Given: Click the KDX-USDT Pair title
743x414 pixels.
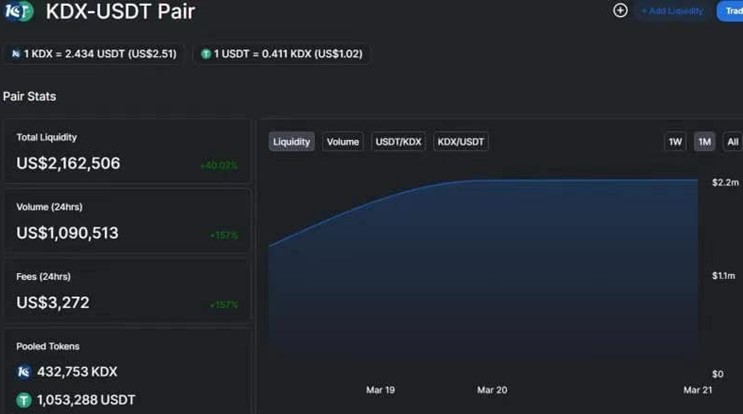Looking at the screenshot, I should coord(120,11).
